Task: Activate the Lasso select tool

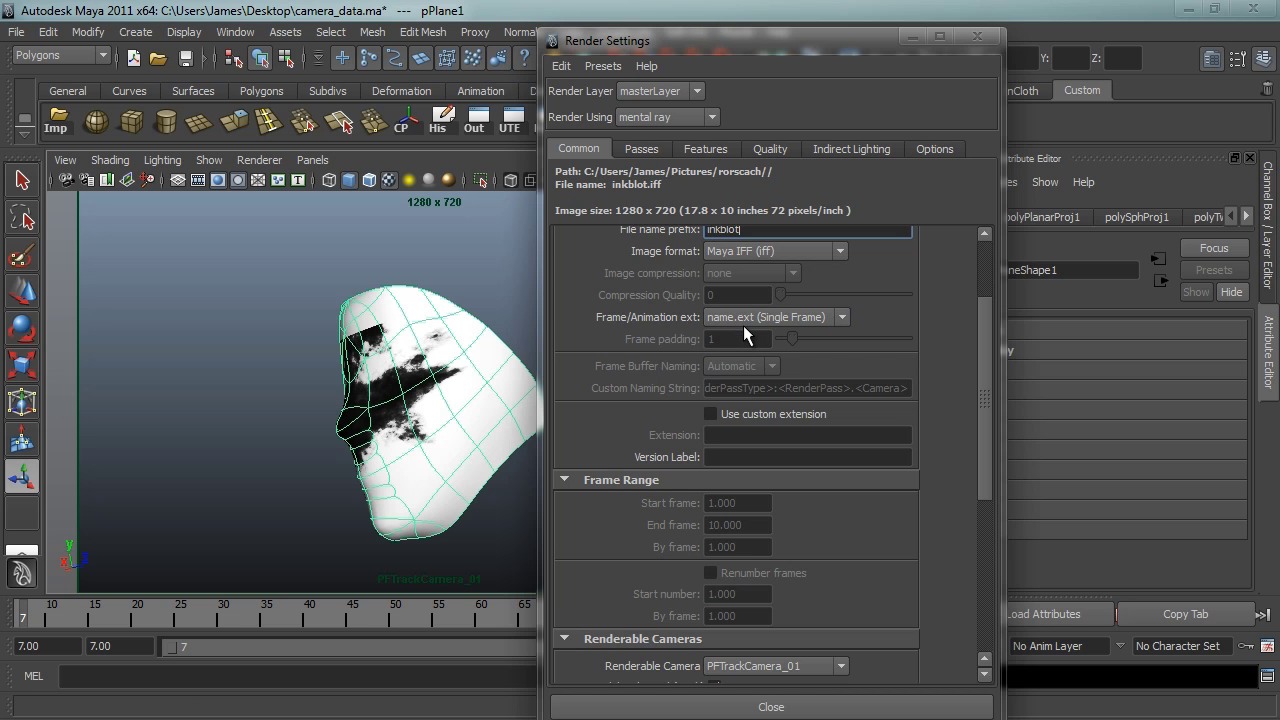Action: point(22,218)
